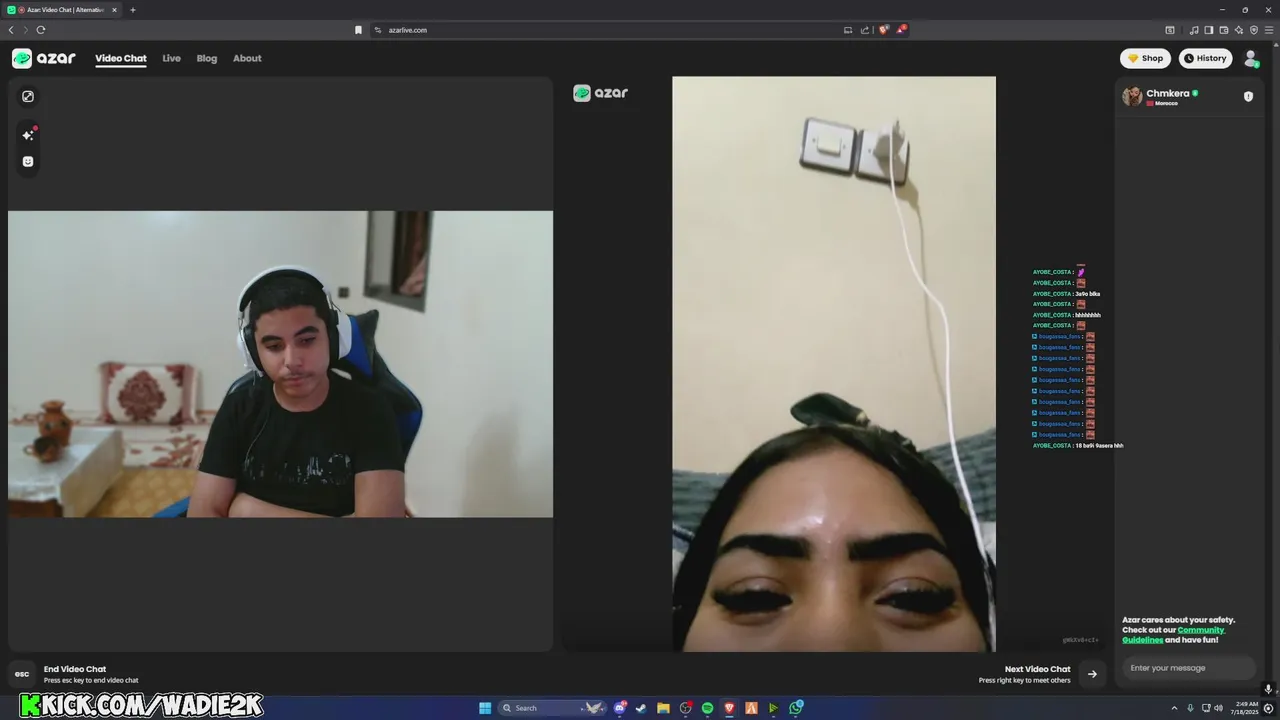Reload the current page

41,30
